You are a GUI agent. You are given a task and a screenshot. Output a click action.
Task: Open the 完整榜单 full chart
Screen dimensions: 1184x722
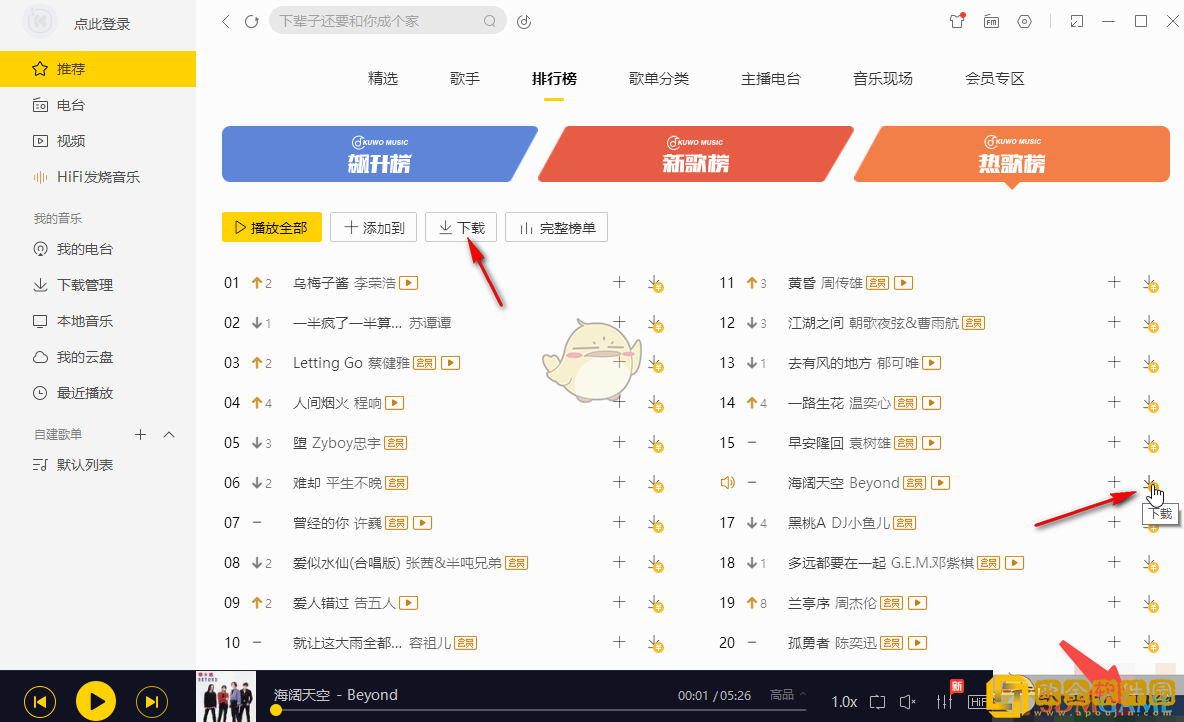pyautogui.click(x=557, y=227)
